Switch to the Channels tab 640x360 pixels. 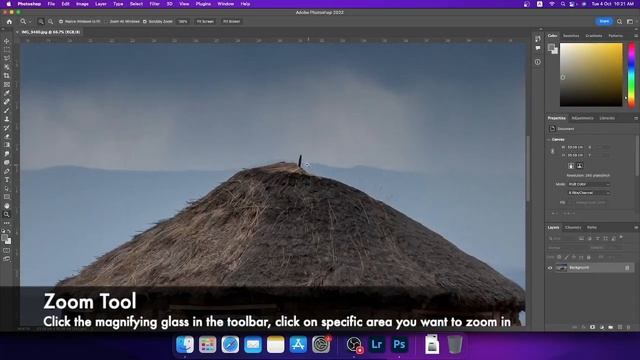(573, 228)
